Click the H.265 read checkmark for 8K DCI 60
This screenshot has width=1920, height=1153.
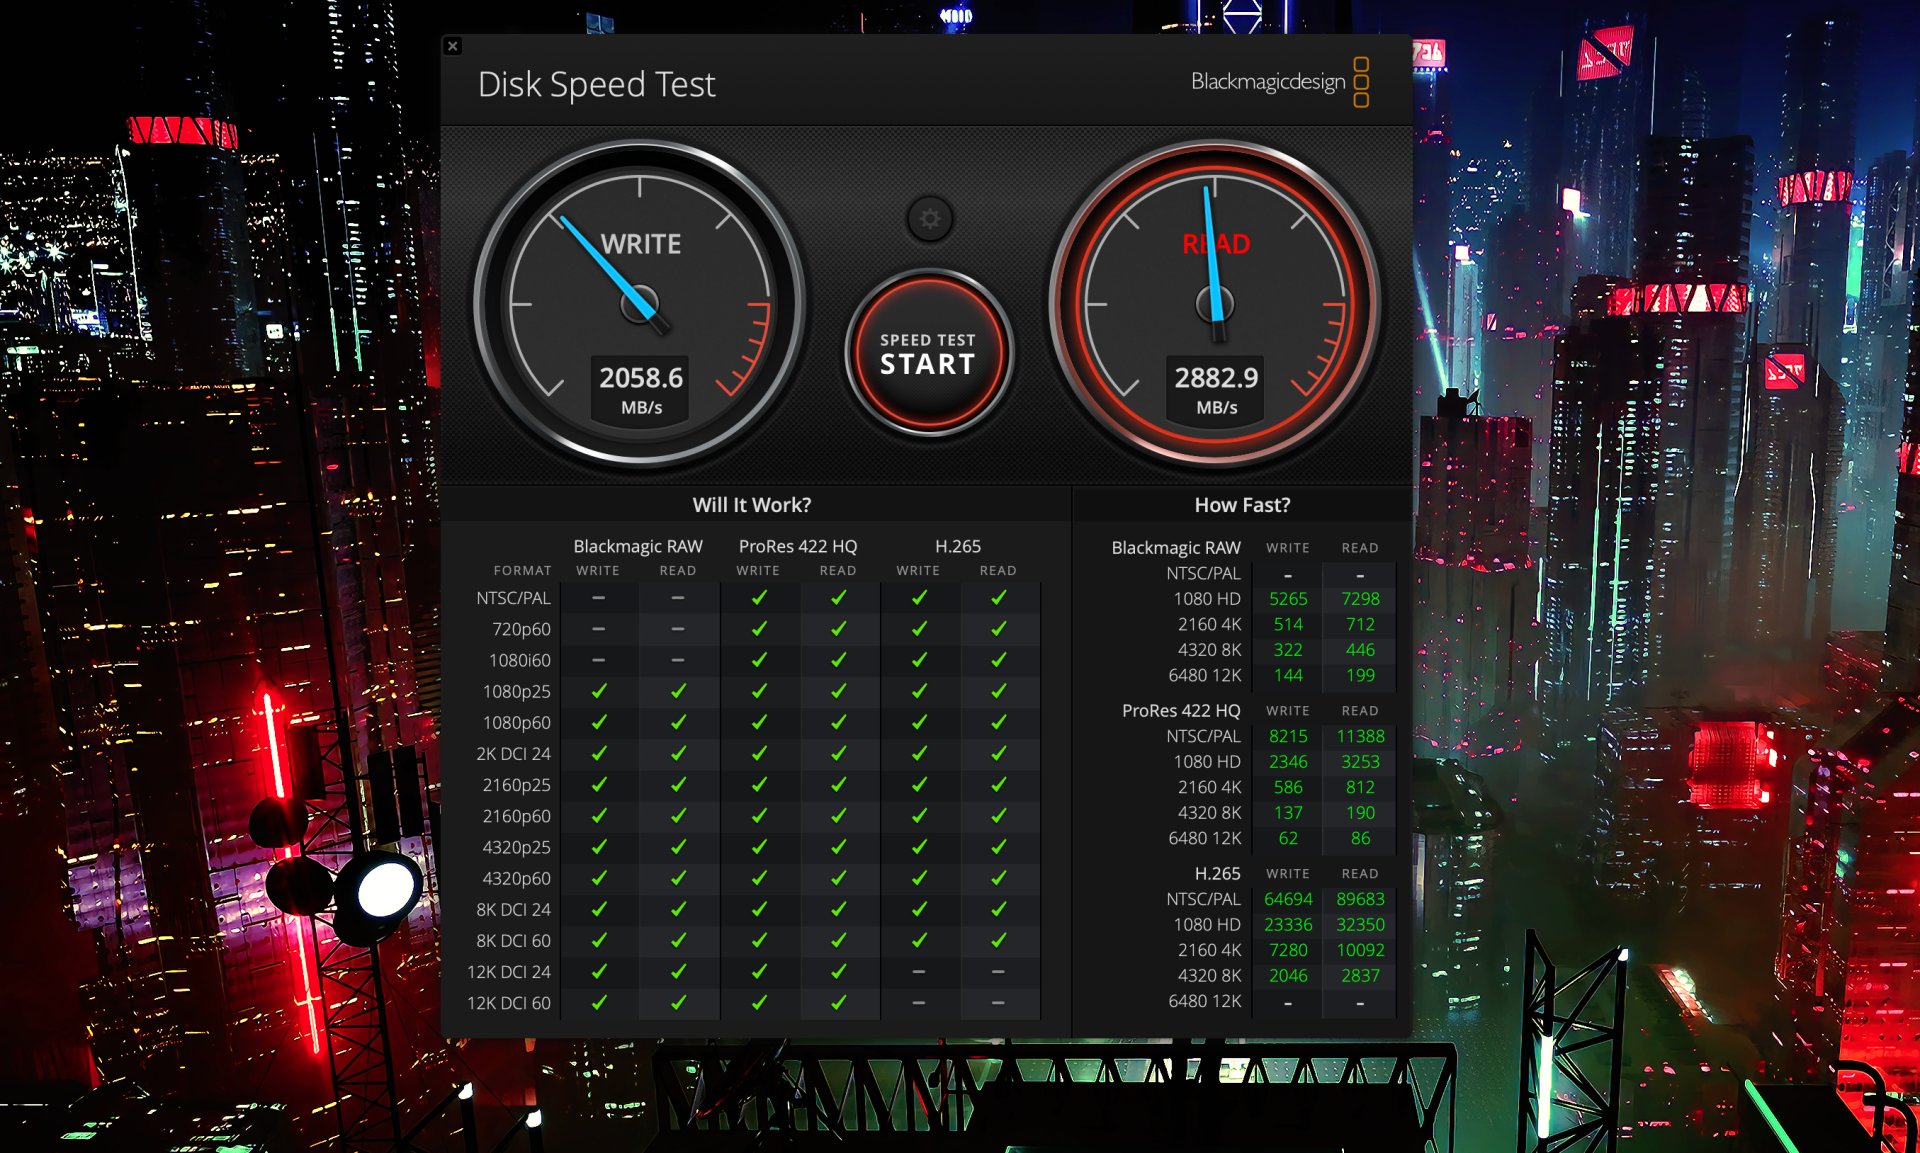point(998,941)
